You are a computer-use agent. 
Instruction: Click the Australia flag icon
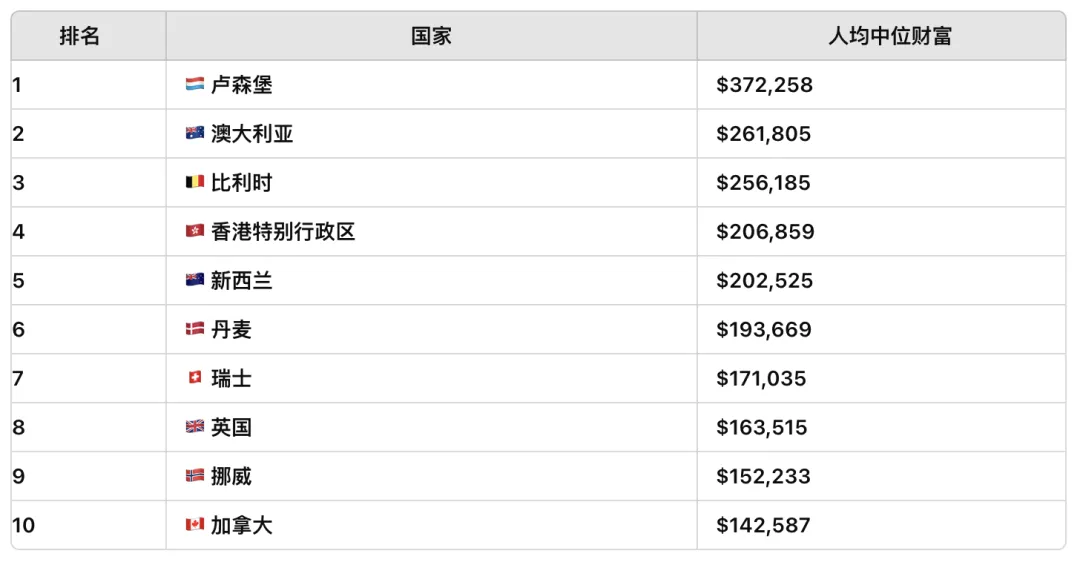coord(195,133)
